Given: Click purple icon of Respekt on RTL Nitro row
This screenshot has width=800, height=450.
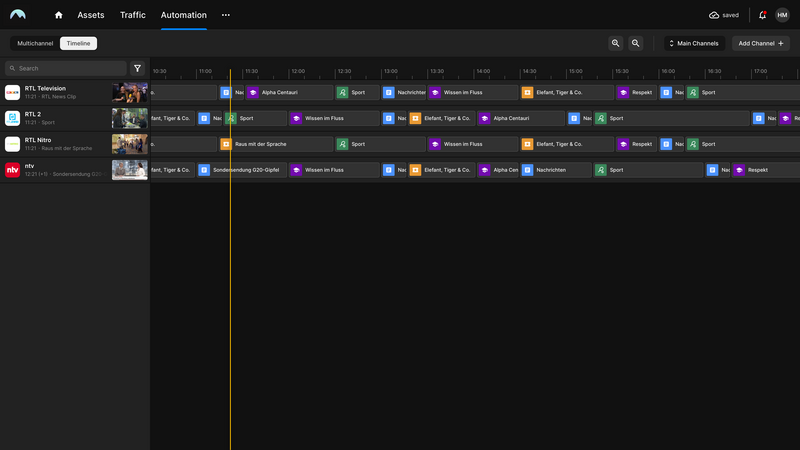Looking at the screenshot, I should click(623, 144).
